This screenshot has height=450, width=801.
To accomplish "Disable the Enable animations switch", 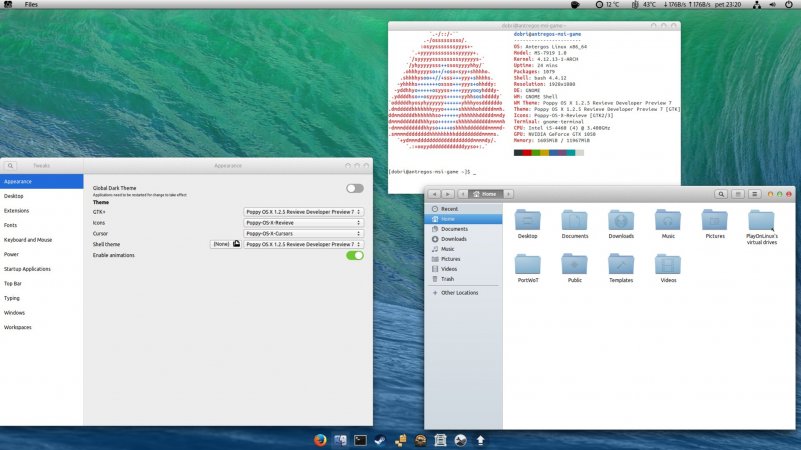I will tap(355, 255).
